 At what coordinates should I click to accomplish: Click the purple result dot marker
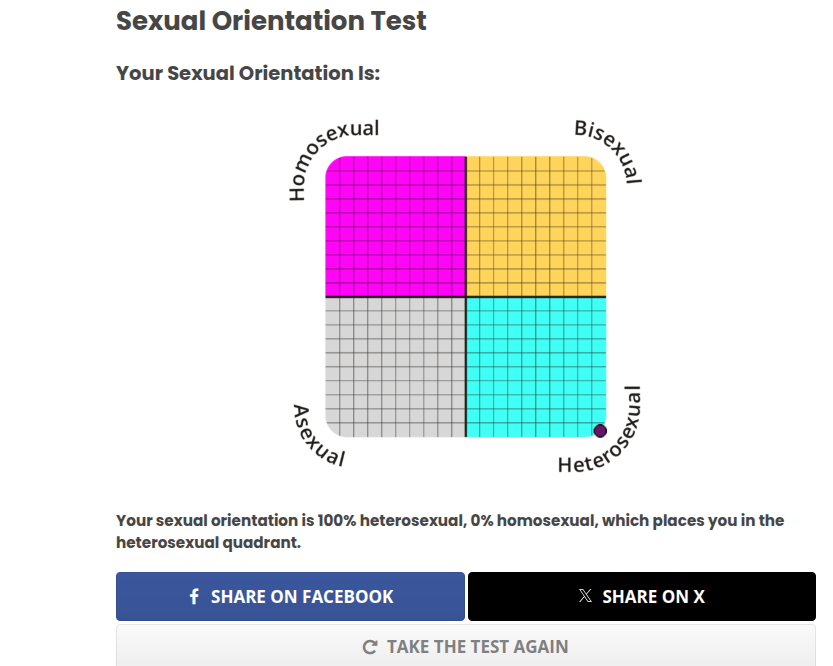pyautogui.click(x=600, y=431)
